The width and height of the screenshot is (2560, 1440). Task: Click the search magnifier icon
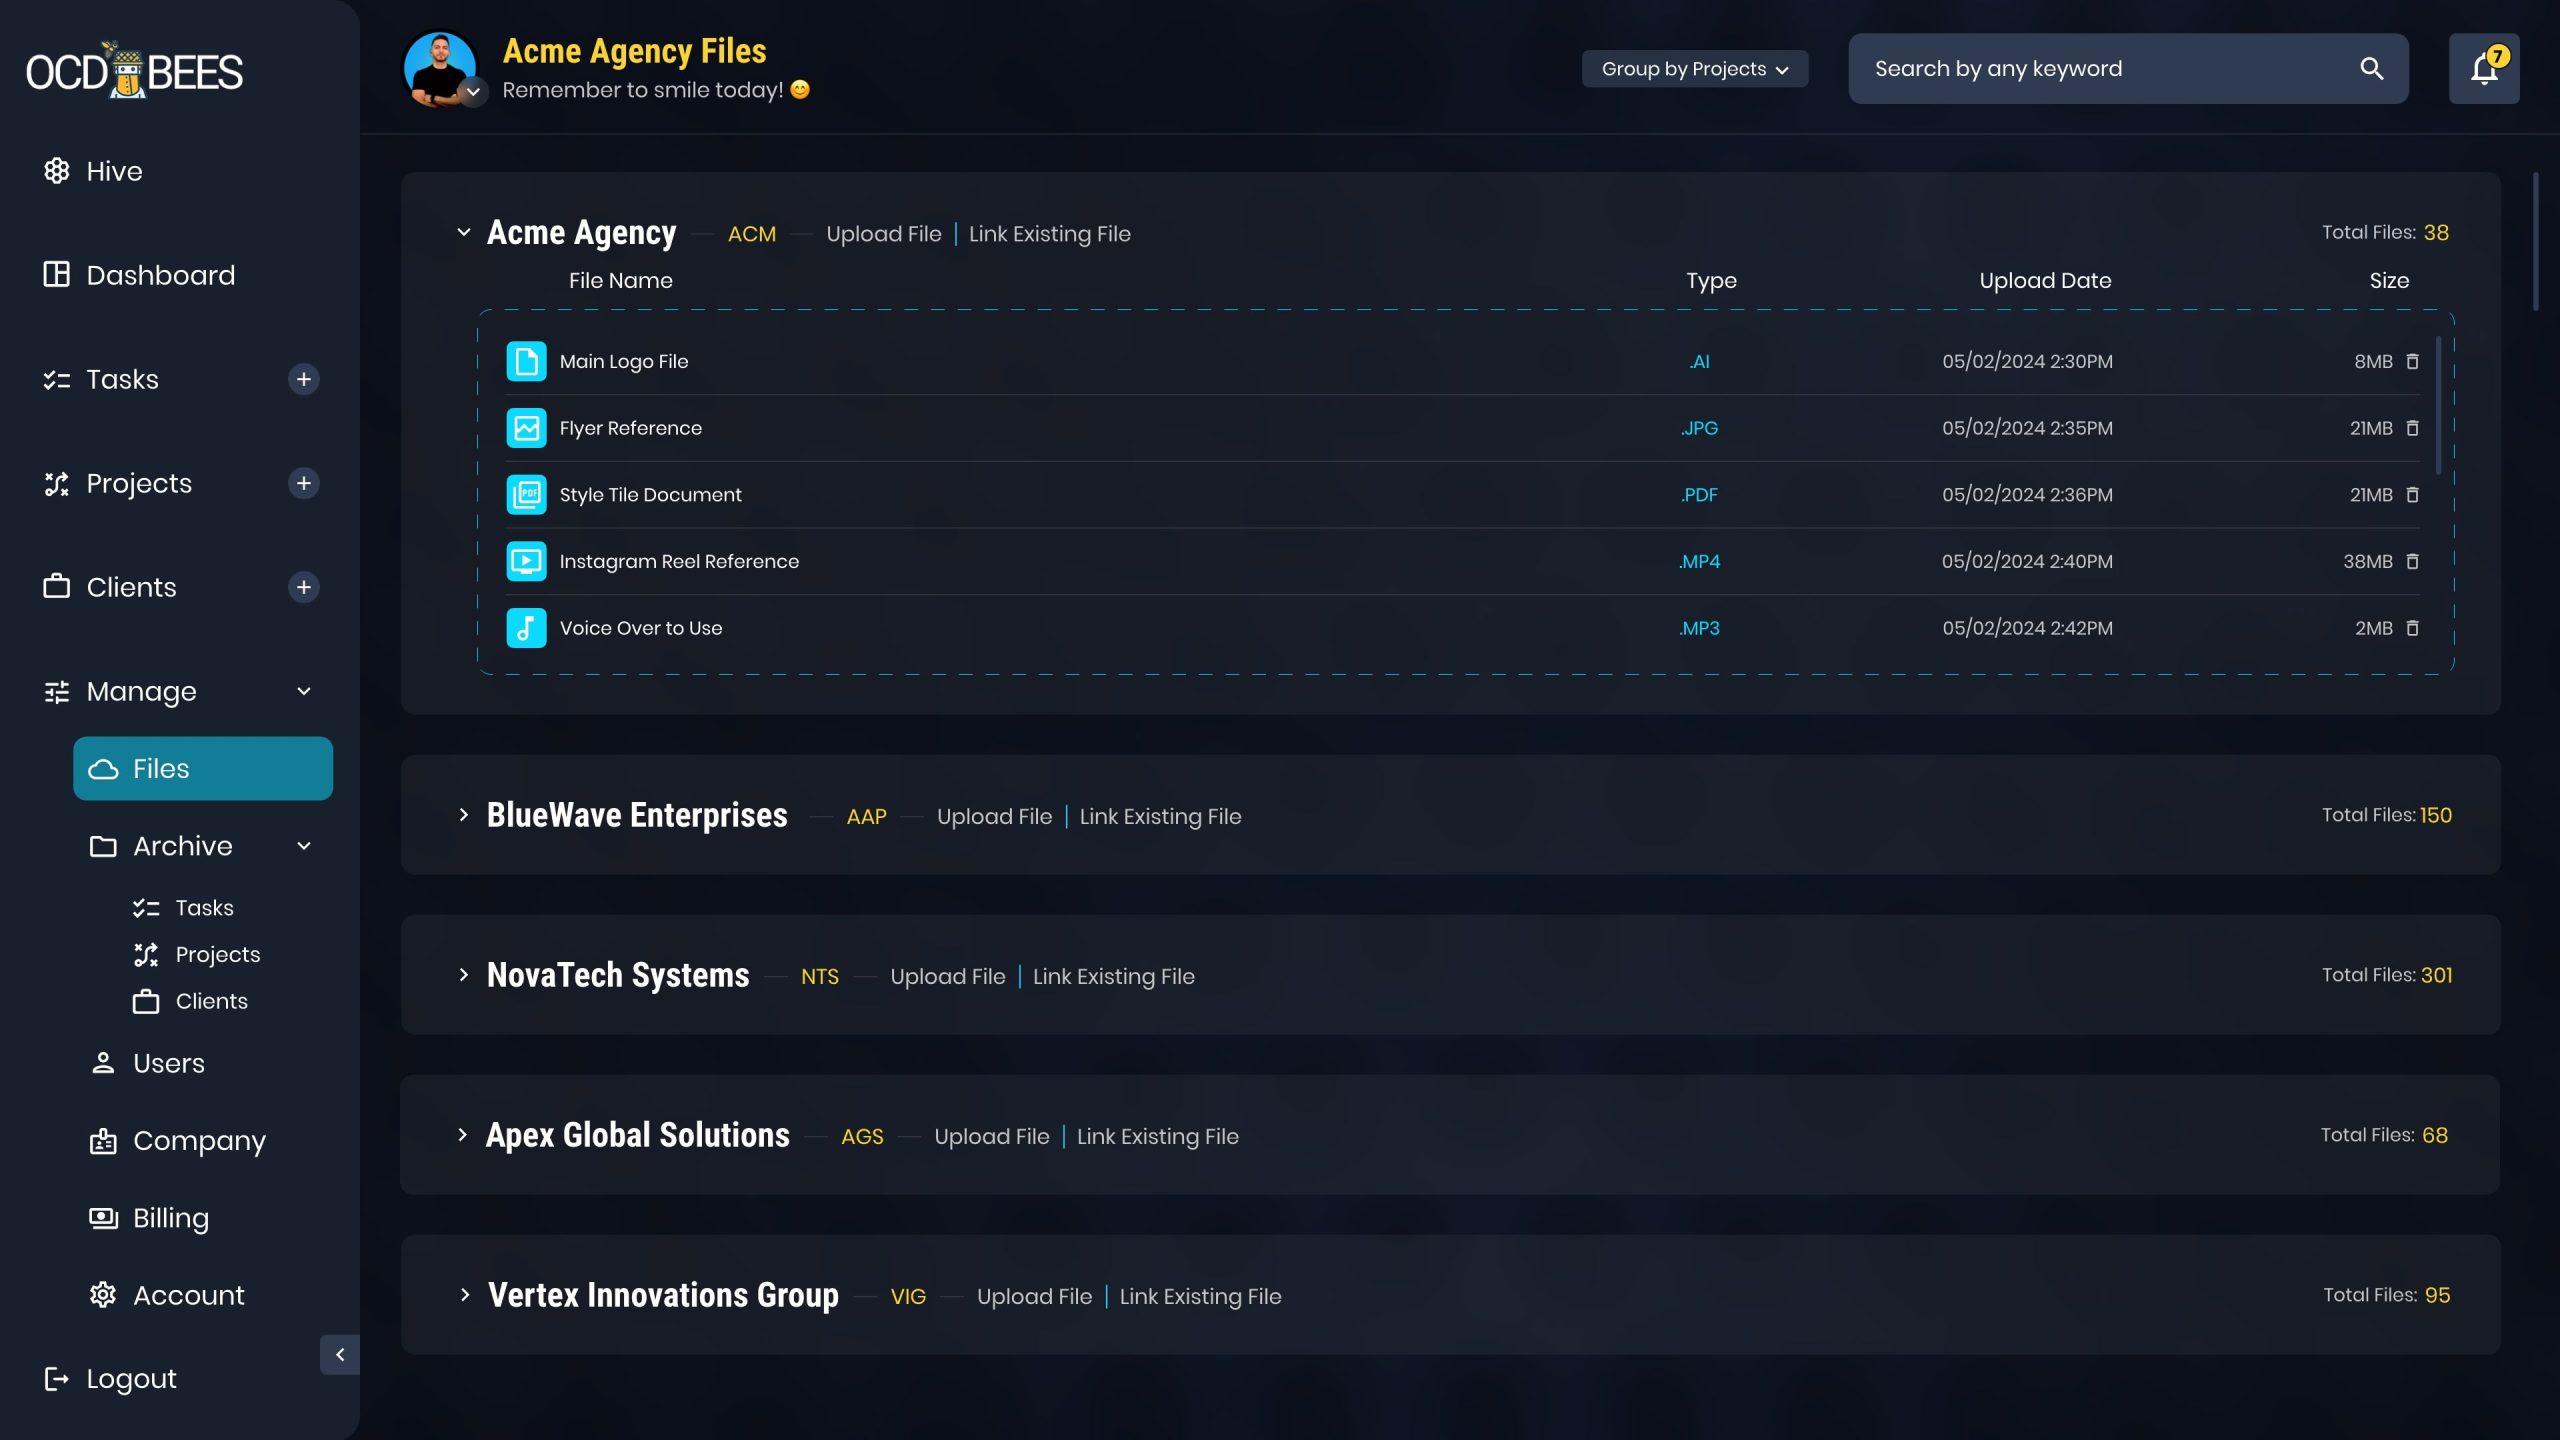click(2371, 69)
